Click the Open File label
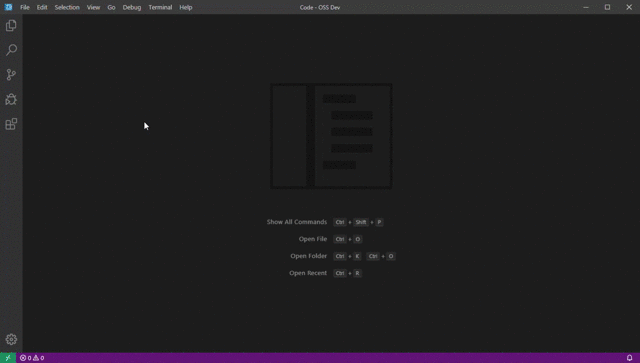This screenshot has width=640, height=363. pyautogui.click(x=313, y=239)
